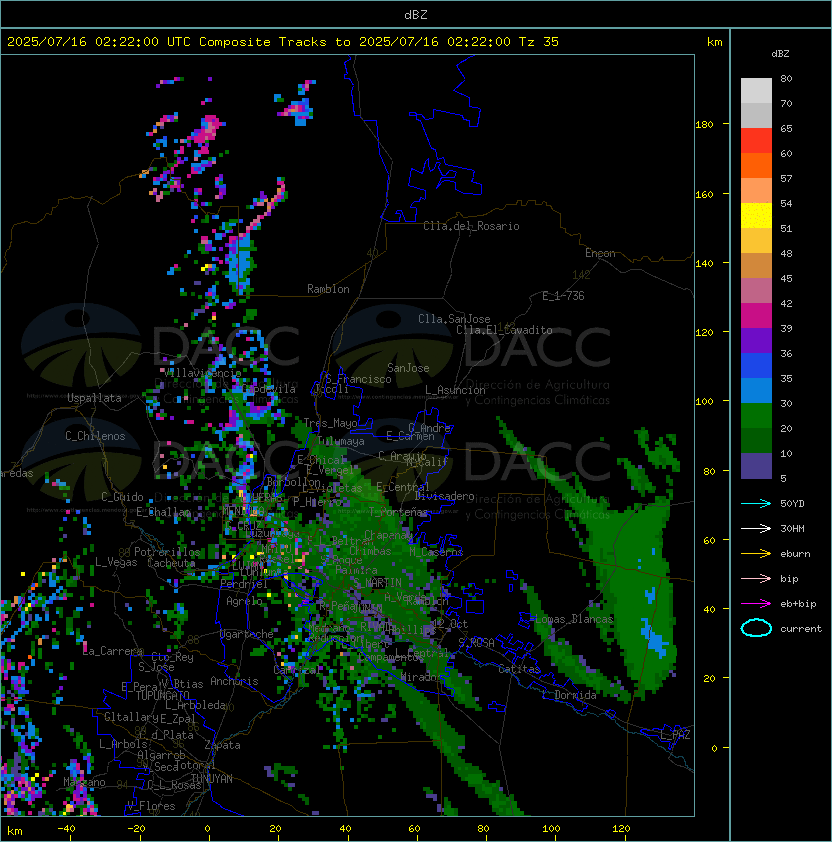This screenshot has width=832, height=842.
Task: Click the '50YD' legend label
Action: pos(792,504)
